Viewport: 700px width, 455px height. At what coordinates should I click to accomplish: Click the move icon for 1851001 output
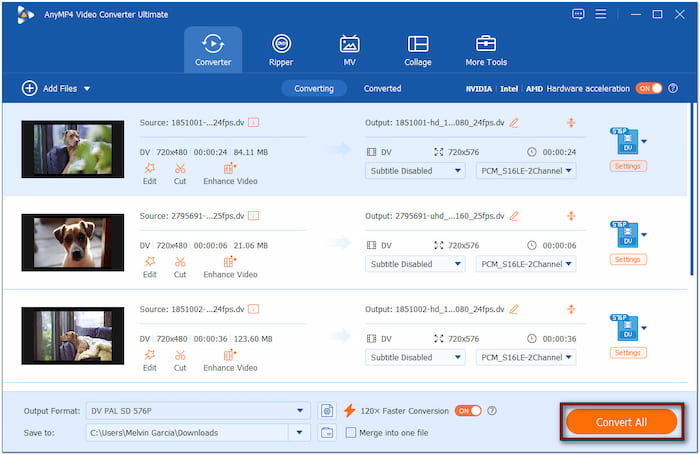click(571, 122)
